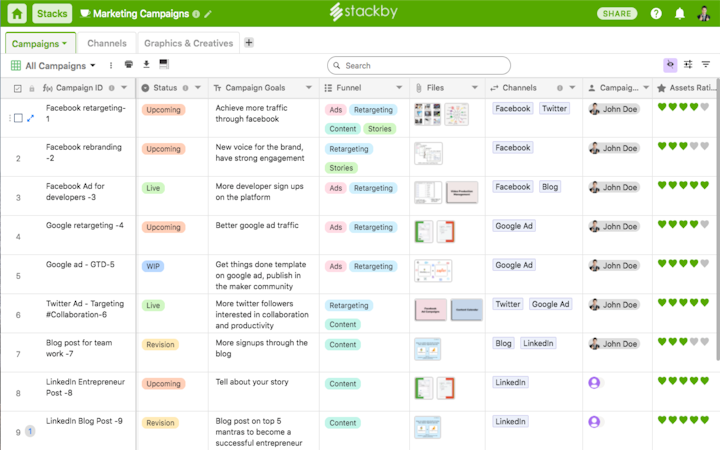The image size is (720, 450).
Task: Set fifth heart rating for Google retargeting -4
Action: (x=705, y=224)
